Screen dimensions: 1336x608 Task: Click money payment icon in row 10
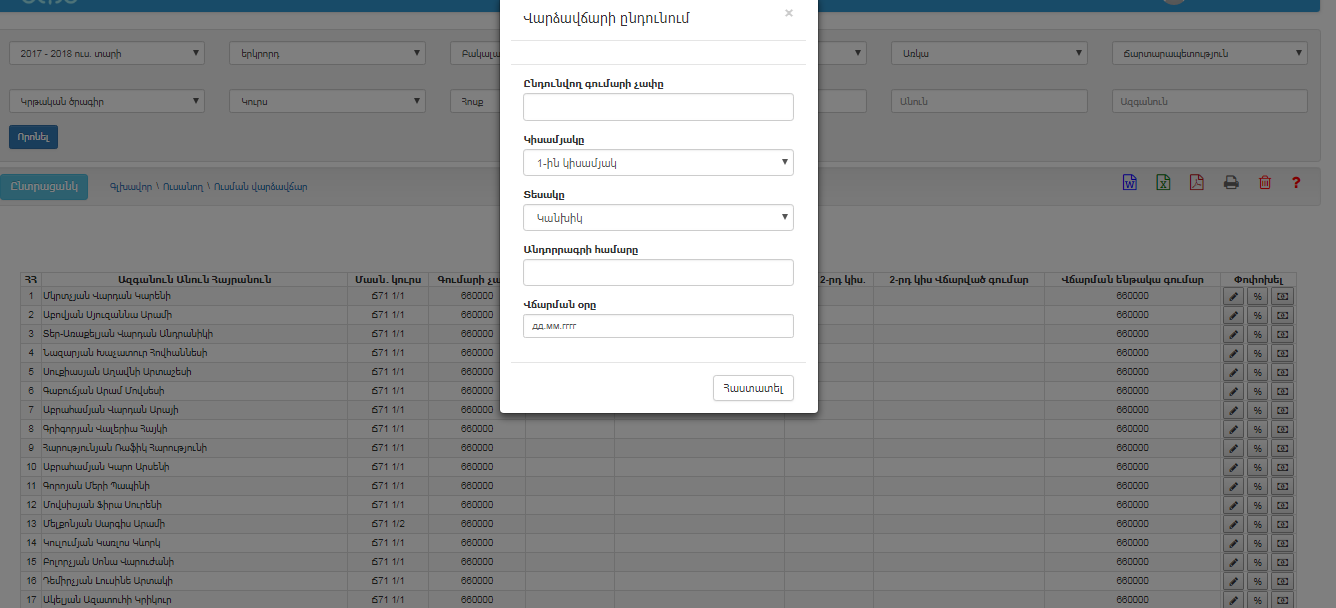coord(1282,467)
